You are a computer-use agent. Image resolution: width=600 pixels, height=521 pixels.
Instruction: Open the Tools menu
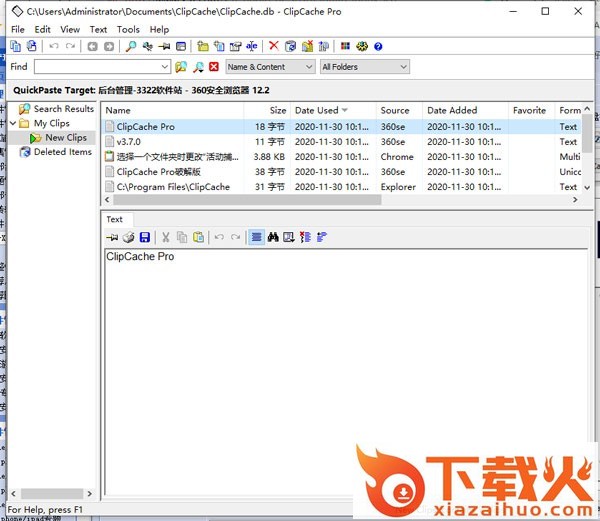[128, 29]
